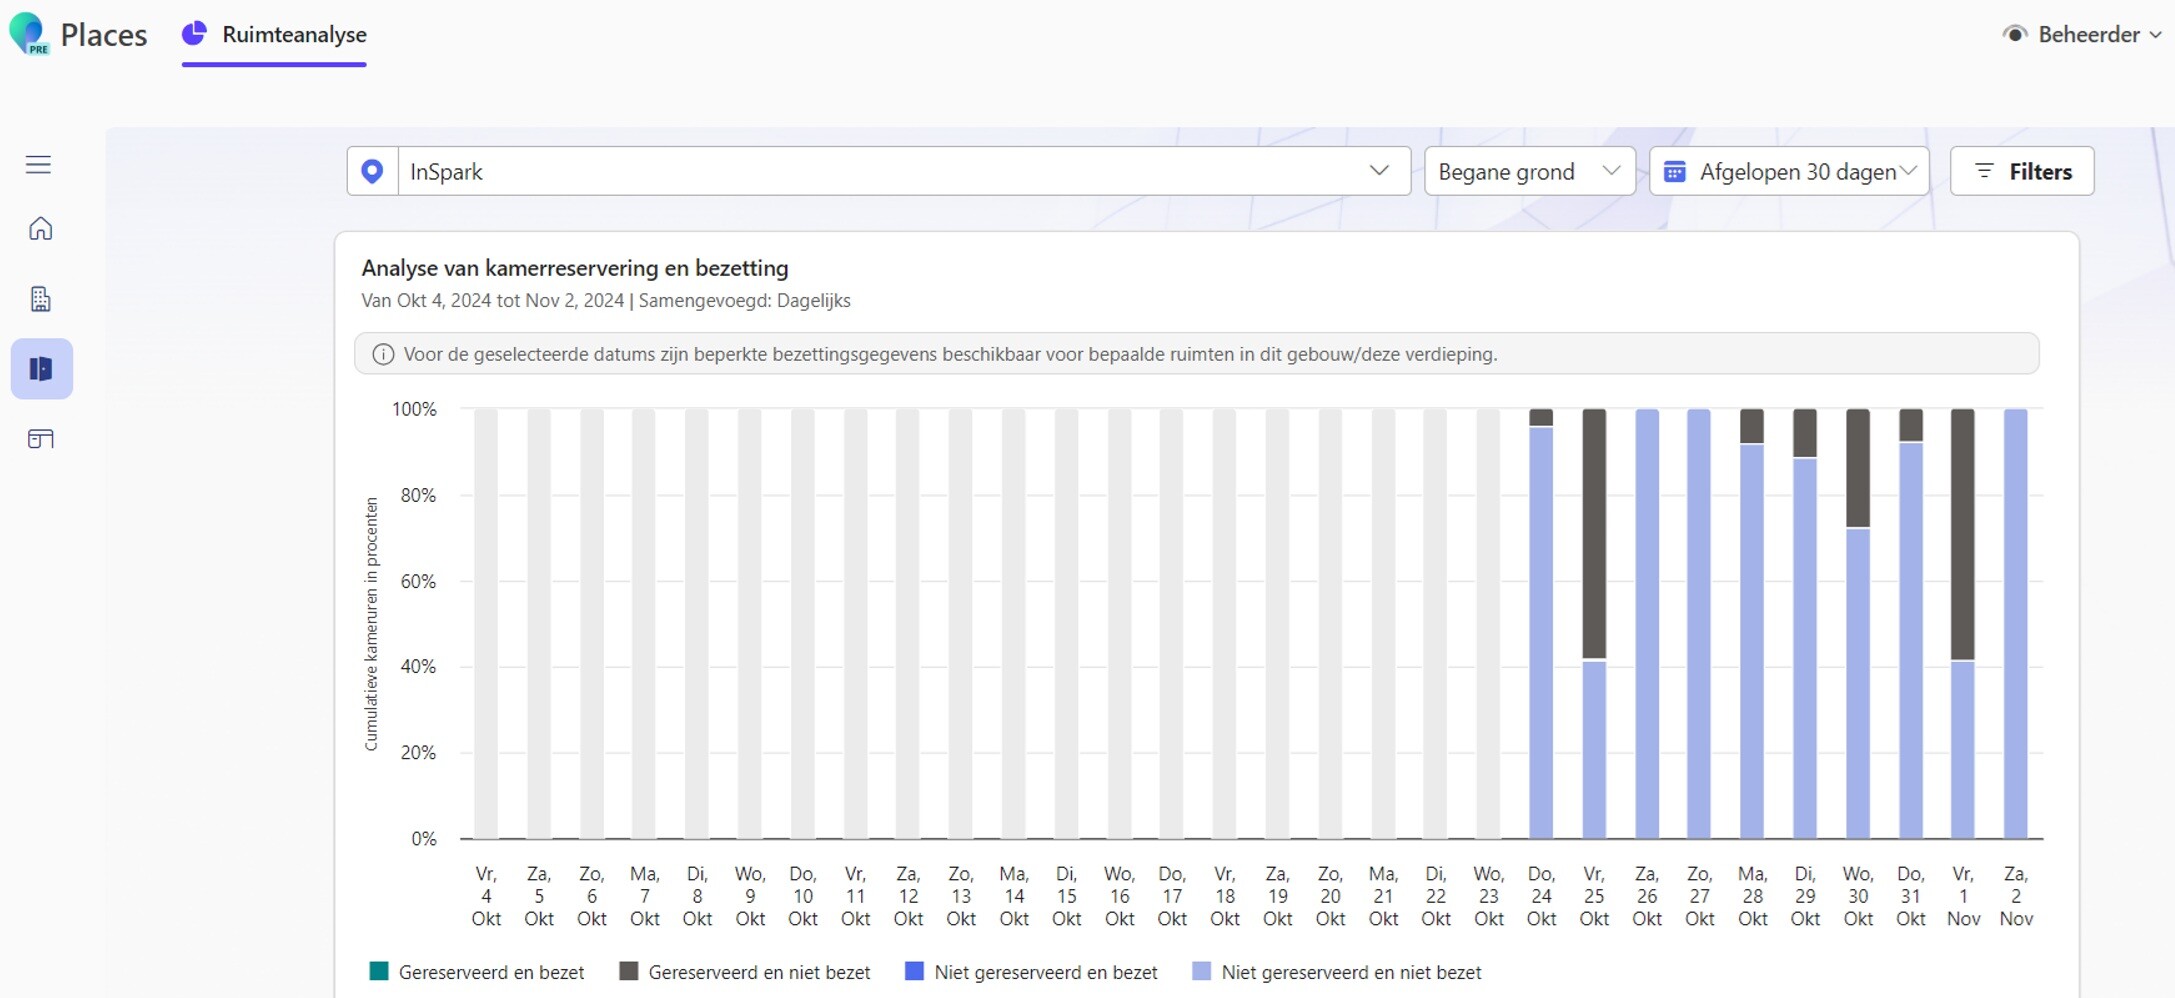The image size is (2175, 998).
Task: Click the 'Niet gereserveerd en niet bezet' color swatch
Action: point(1202,972)
